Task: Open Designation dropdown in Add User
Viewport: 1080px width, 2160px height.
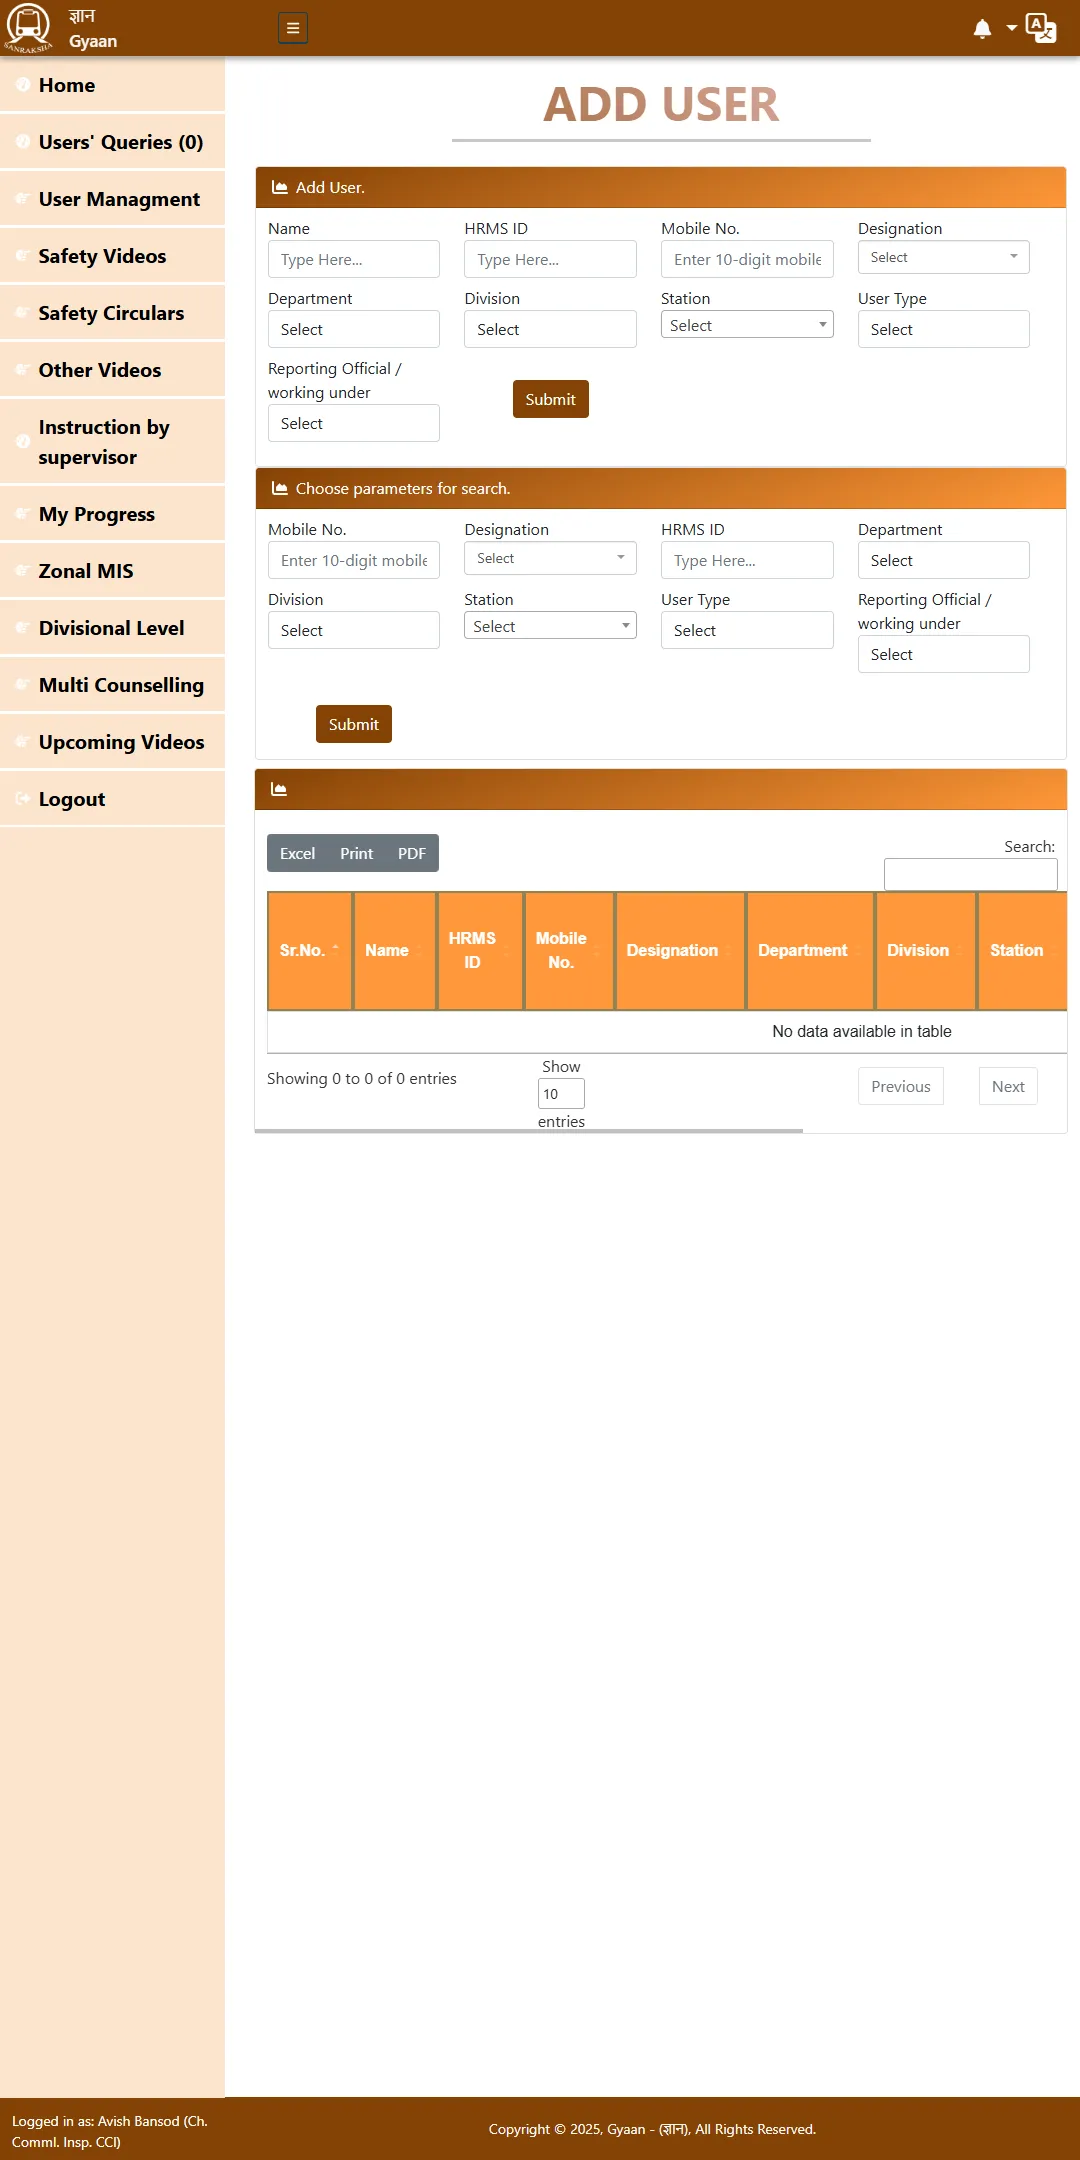Action: (944, 257)
